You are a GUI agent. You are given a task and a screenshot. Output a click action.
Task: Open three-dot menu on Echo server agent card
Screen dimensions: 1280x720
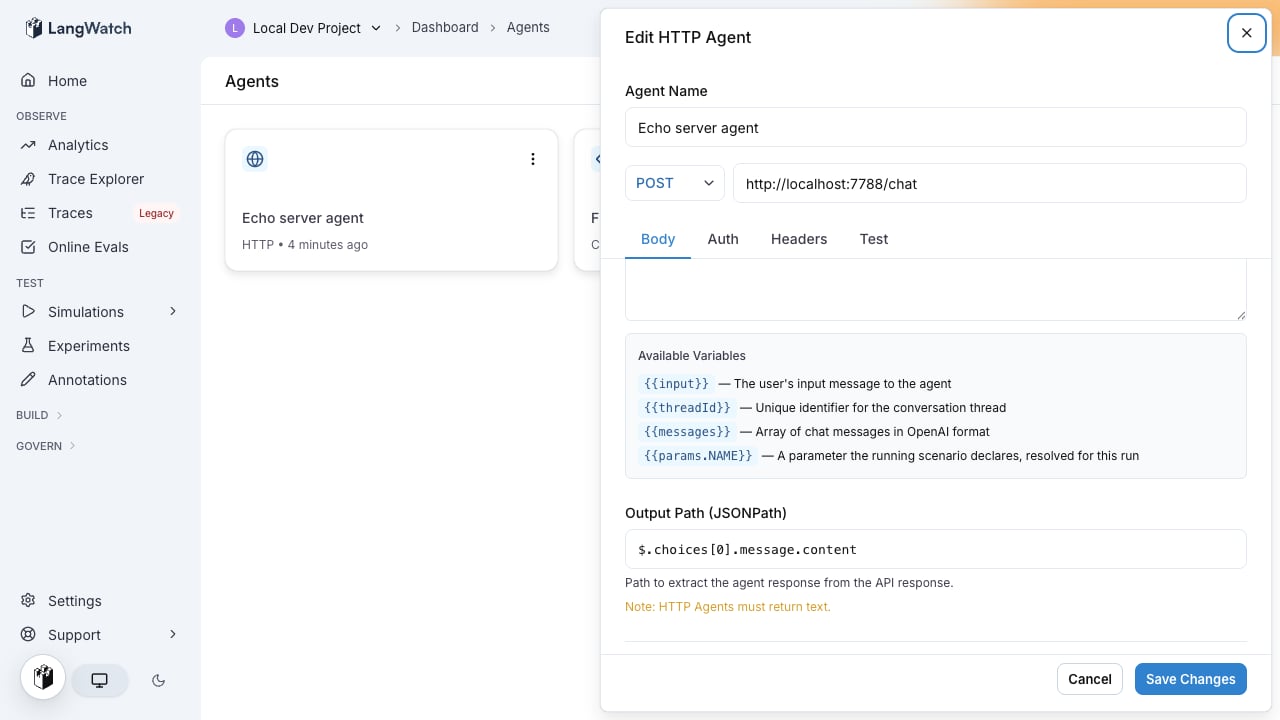[x=533, y=159]
